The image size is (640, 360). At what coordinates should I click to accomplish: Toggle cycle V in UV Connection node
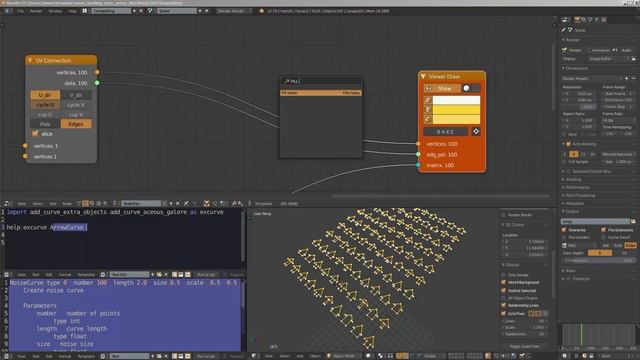[76, 105]
